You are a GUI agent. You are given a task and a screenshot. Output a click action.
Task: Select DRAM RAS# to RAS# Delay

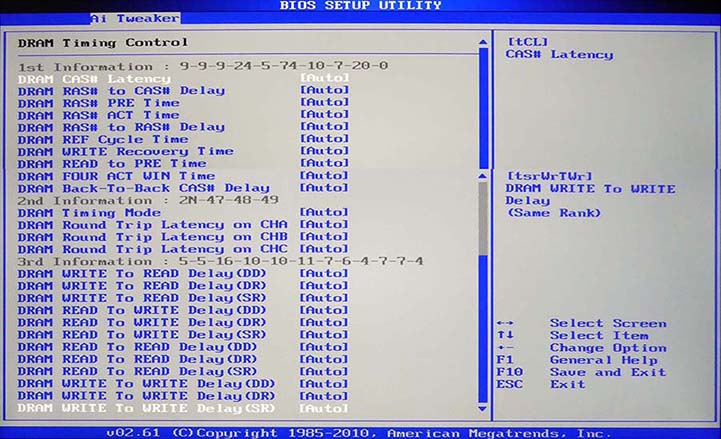tap(183, 127)
